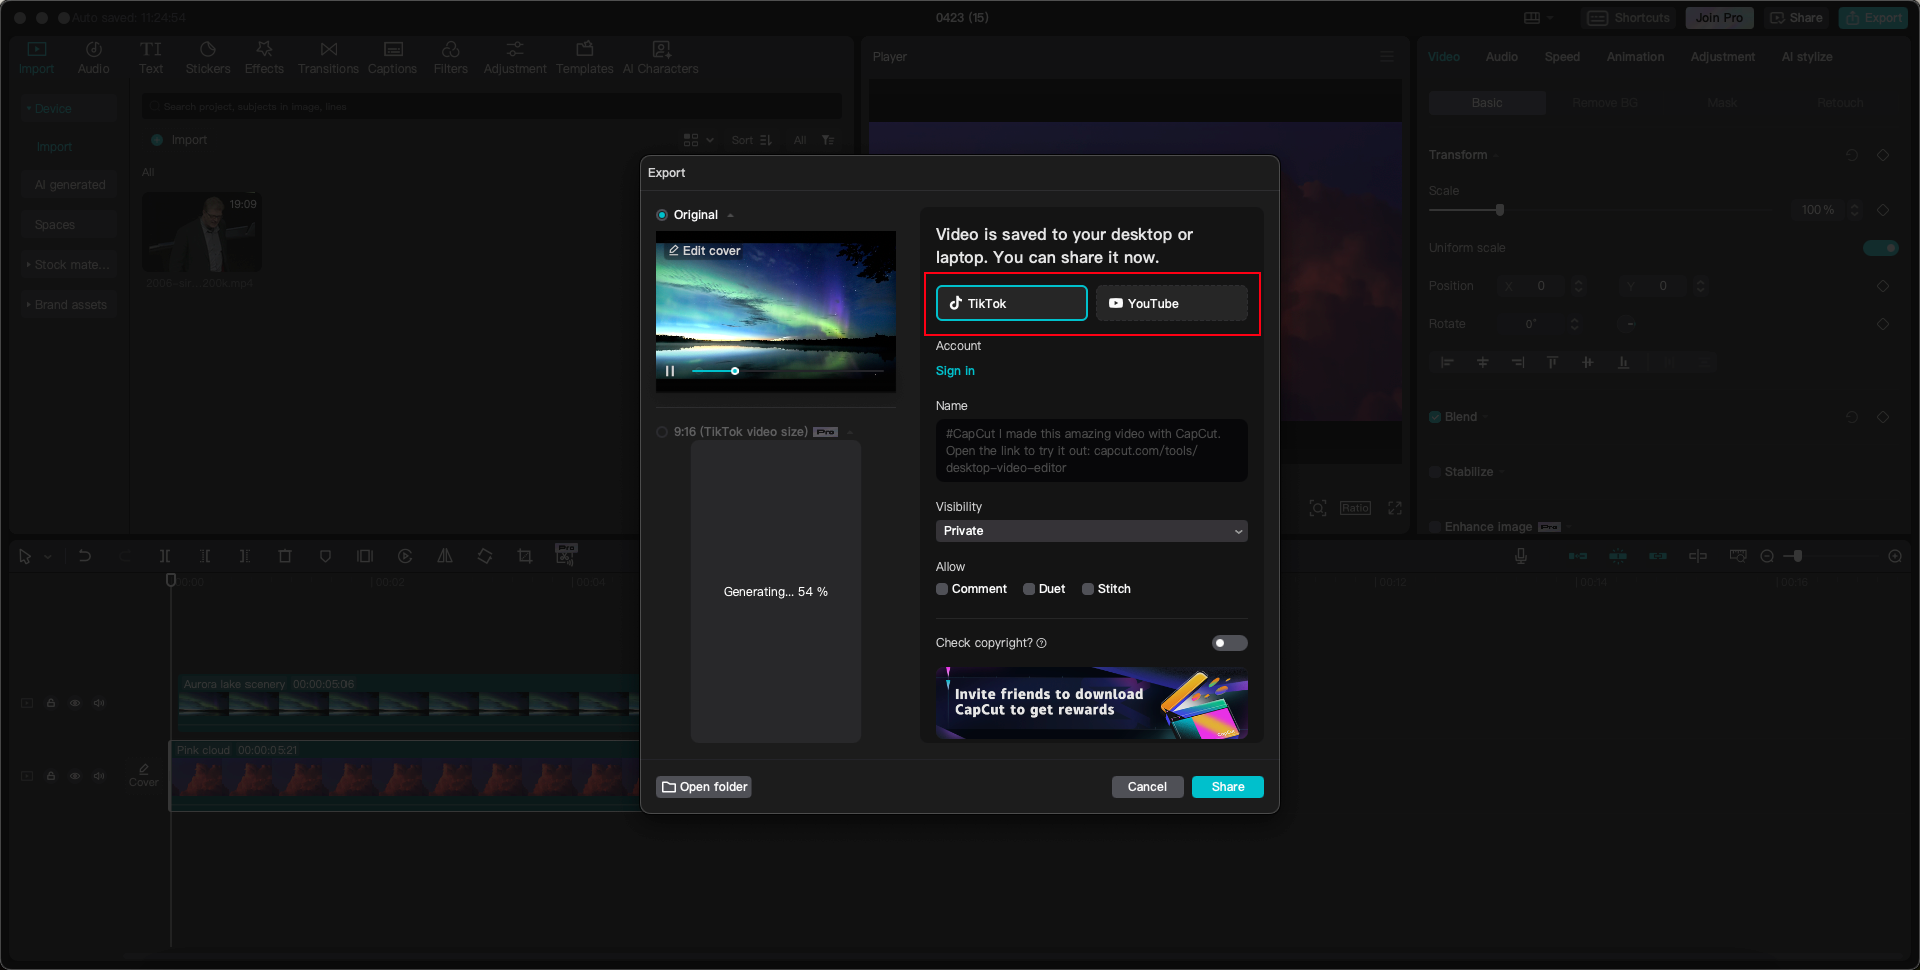Open the Visibility dropdown set to Private
Viewport: 1920px width, 970px height.
(1090, 531)
